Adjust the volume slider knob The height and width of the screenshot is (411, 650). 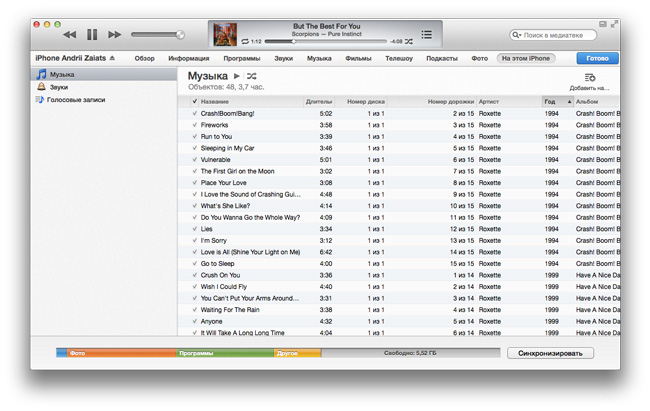[x=180, y=34]
